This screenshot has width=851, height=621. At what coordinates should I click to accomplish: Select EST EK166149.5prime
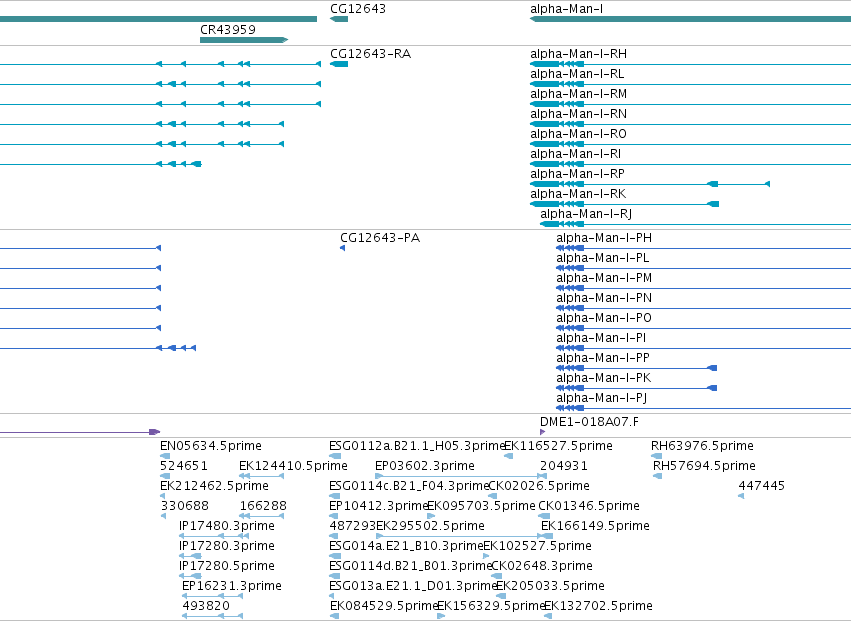pyautogui.click(x=595, y=526)
